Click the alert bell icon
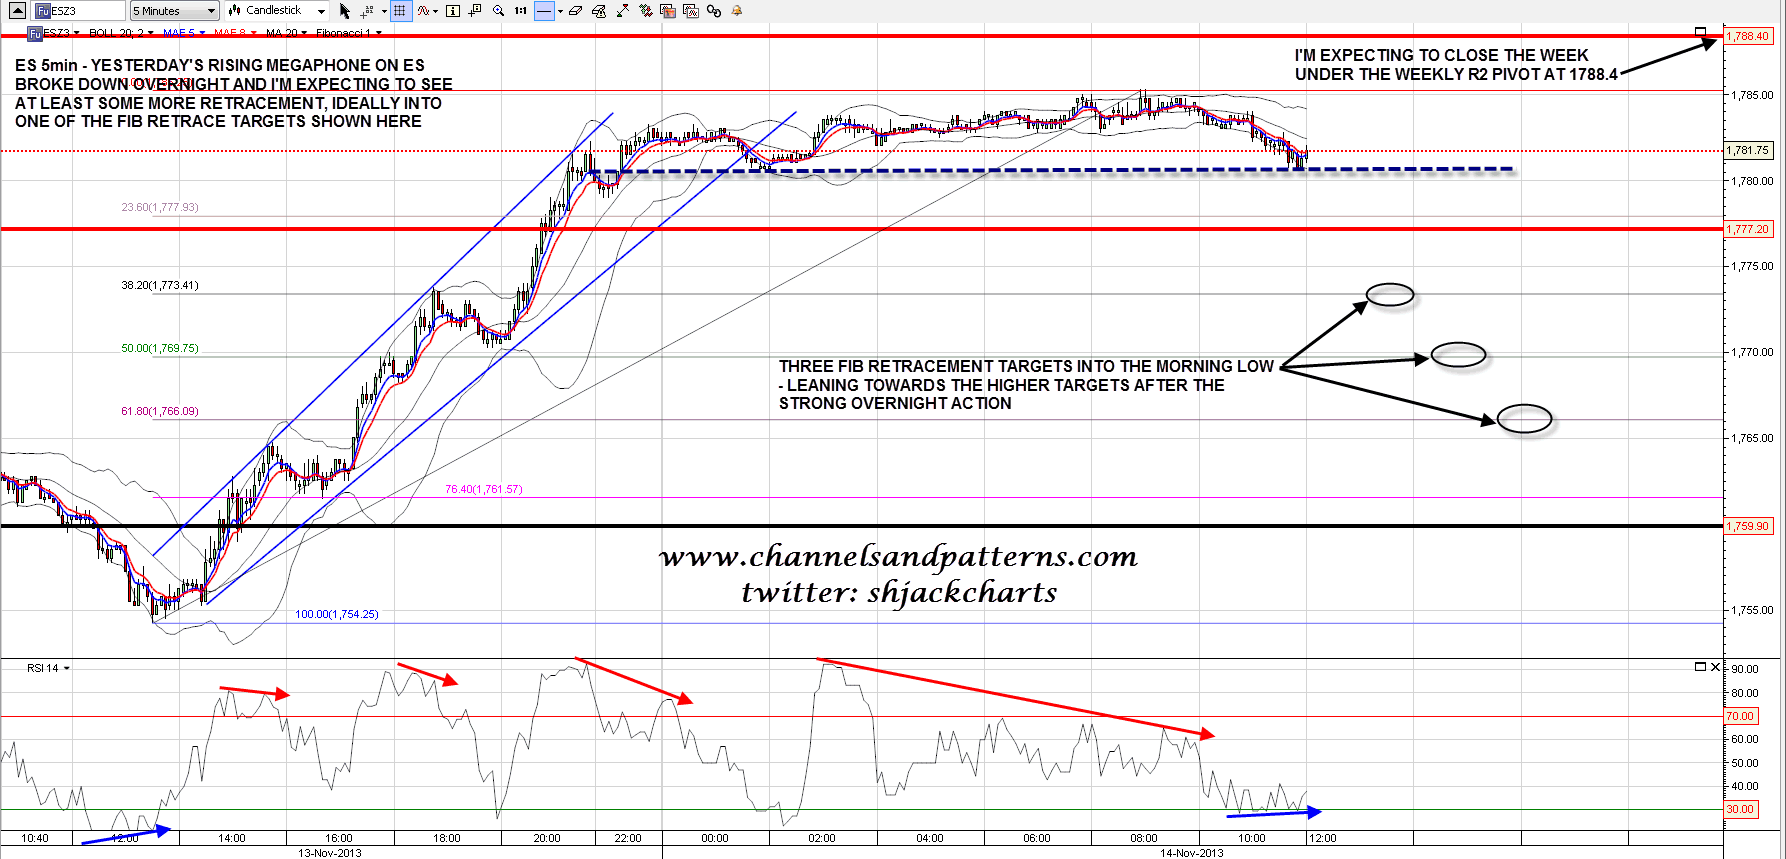Viewport: 1786px width, 859px height. point(737,11)
